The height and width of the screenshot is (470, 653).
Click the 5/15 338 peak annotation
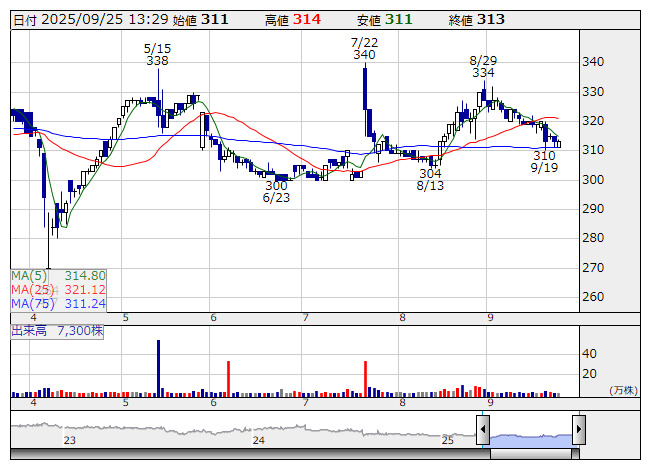pyautogui.click(x=156, y=54)
